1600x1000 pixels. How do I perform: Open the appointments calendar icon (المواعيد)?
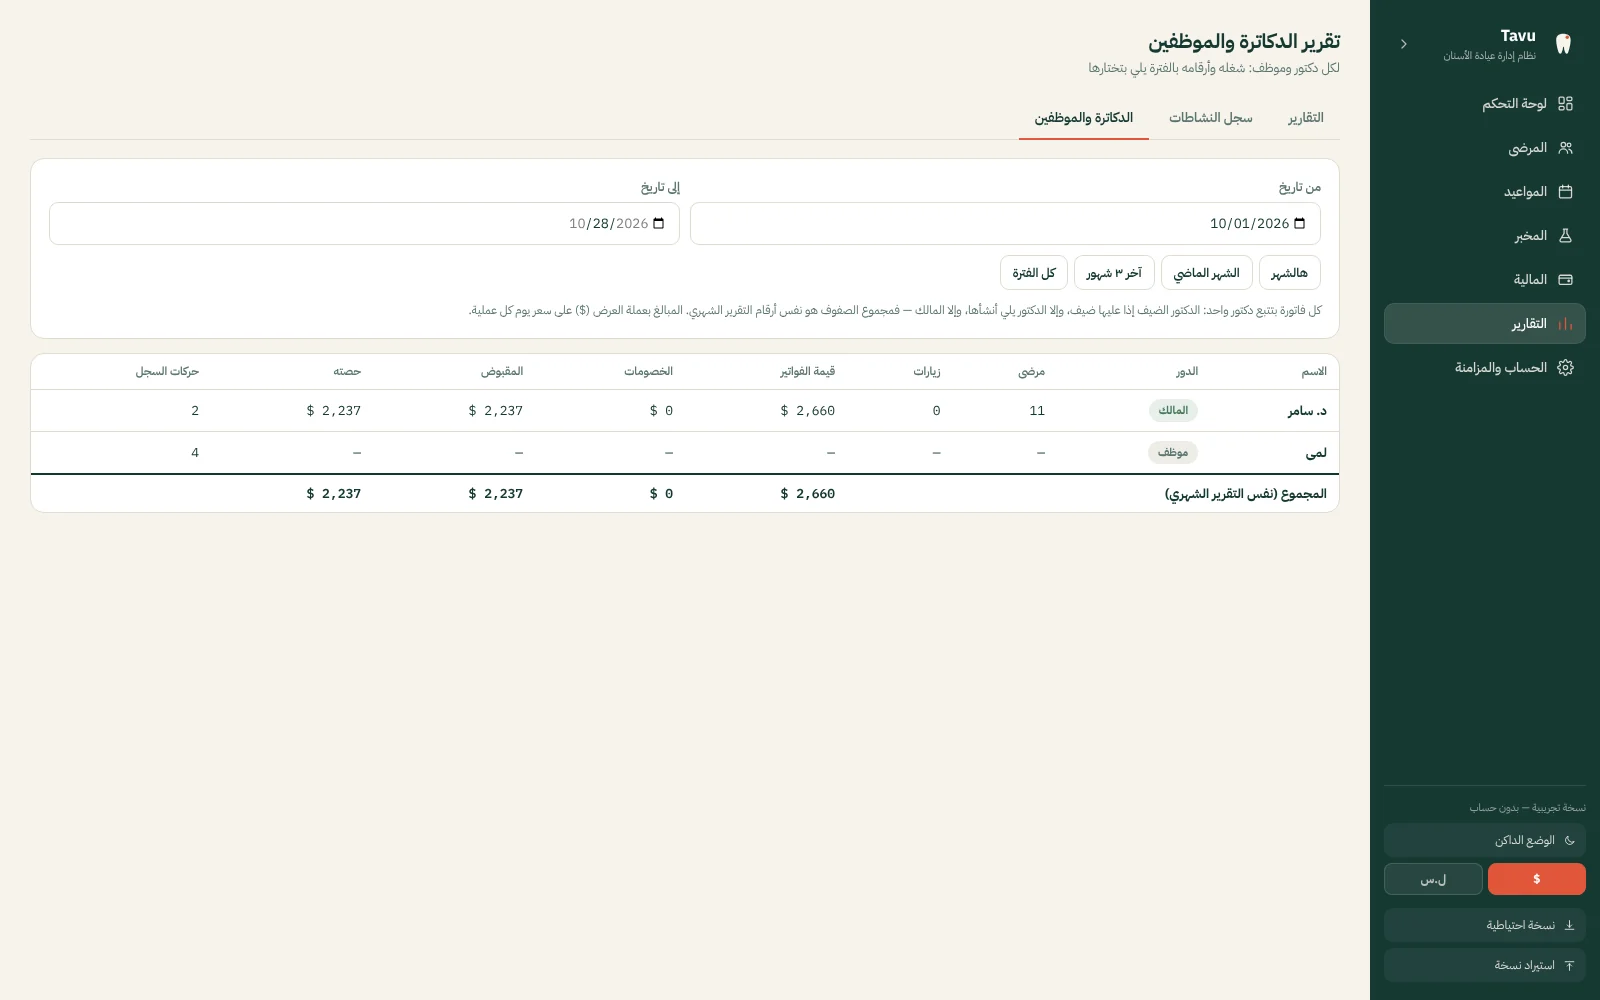1566,192
